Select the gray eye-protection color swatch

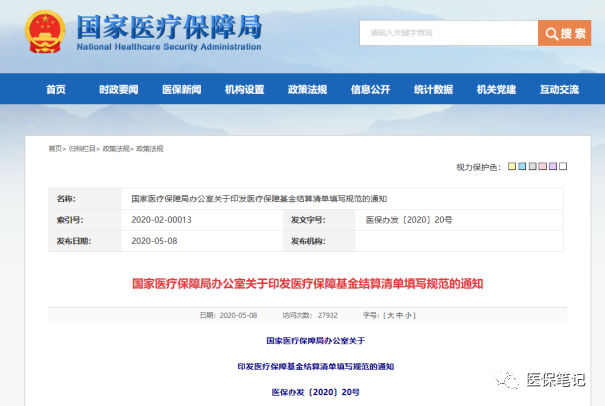pyautogui.click(x=533, y=166)
